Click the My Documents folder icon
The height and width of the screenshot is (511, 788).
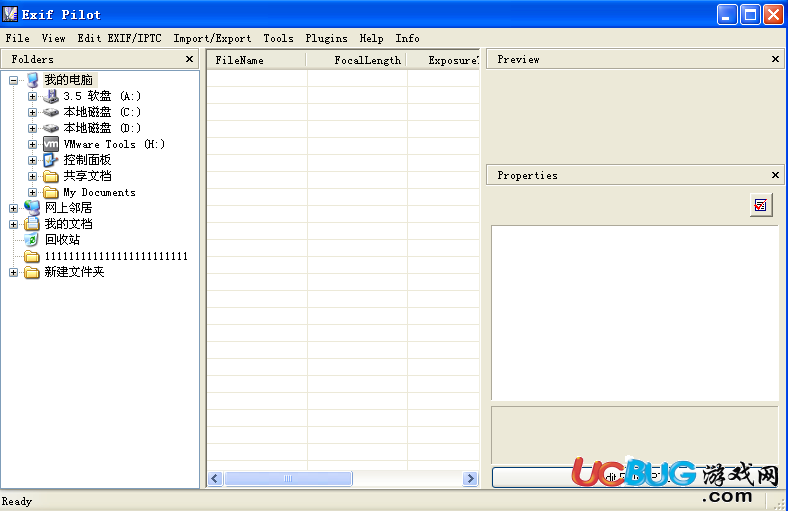click(51, 192)
